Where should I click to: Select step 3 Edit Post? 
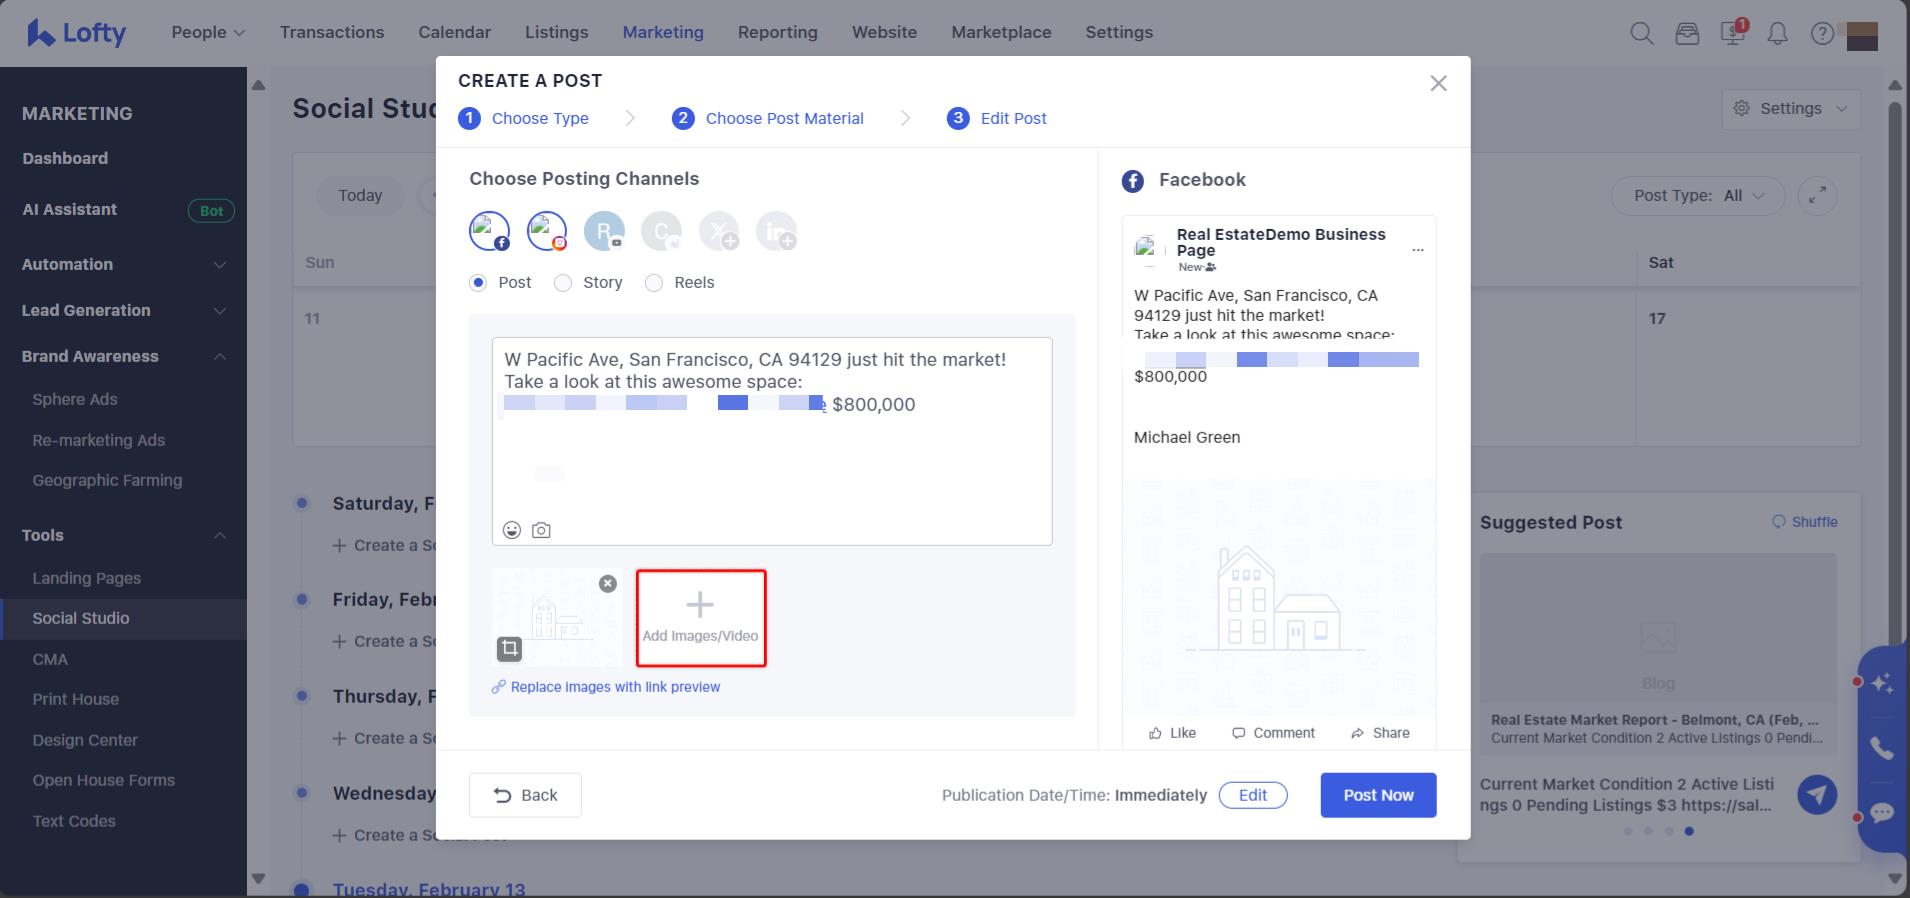(997, 118)
